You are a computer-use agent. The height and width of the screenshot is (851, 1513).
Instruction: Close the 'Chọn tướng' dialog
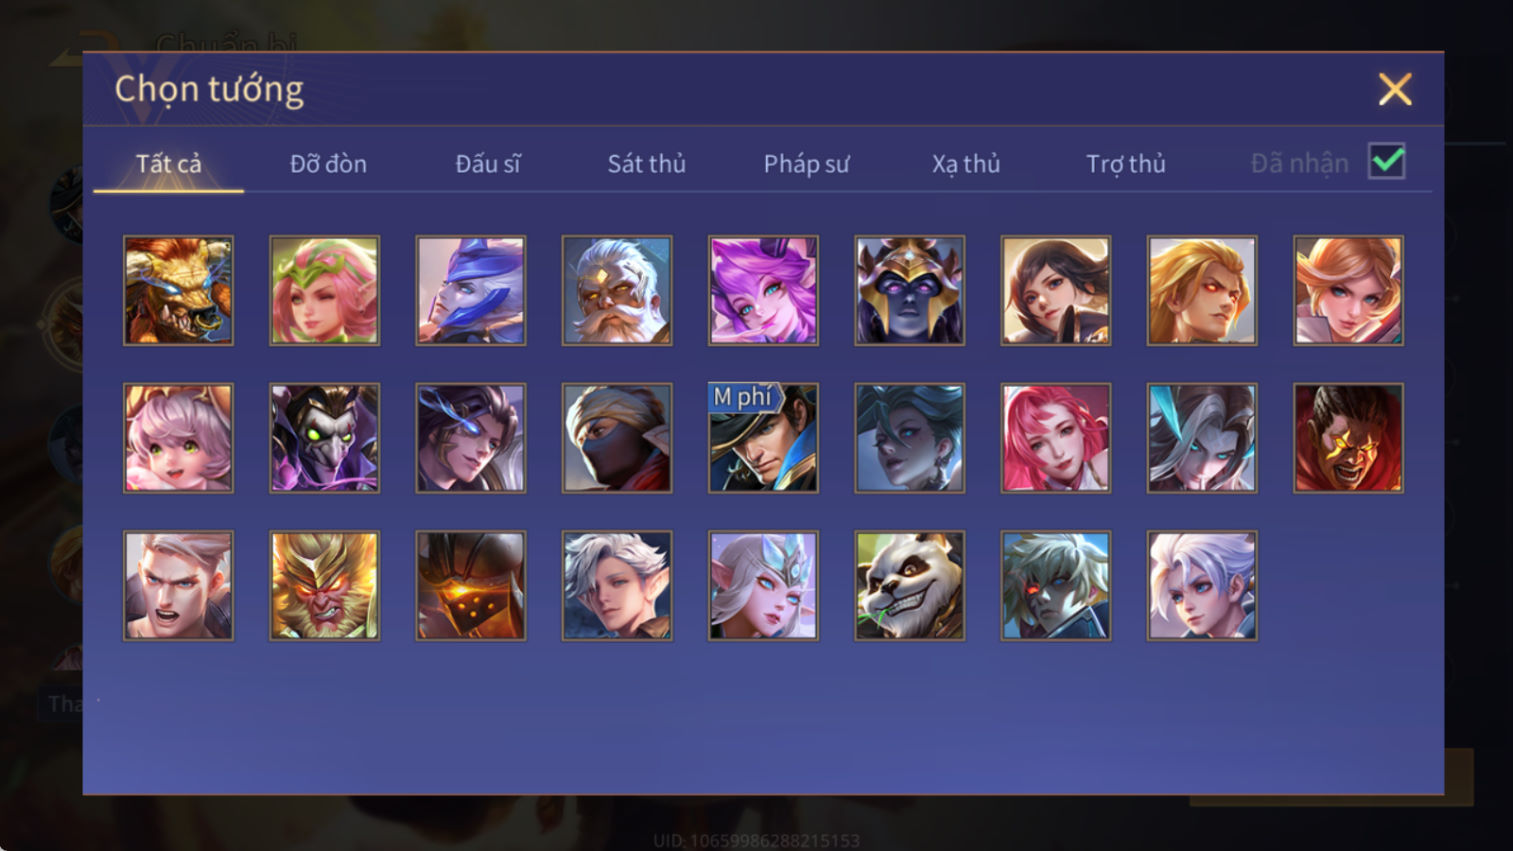[x=1395, y=89]
